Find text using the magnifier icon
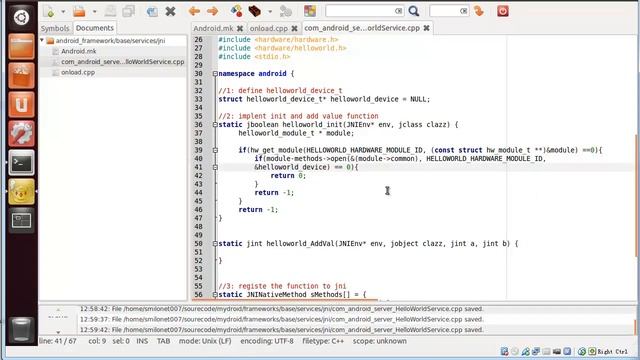This screenshot has width=640, height=360. 414,11
